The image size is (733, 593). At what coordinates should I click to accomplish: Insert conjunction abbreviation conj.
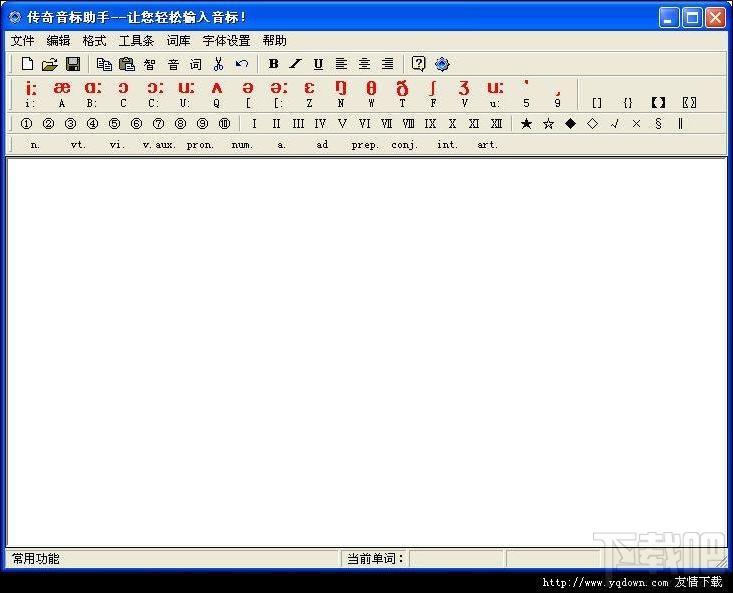(404, 145)
